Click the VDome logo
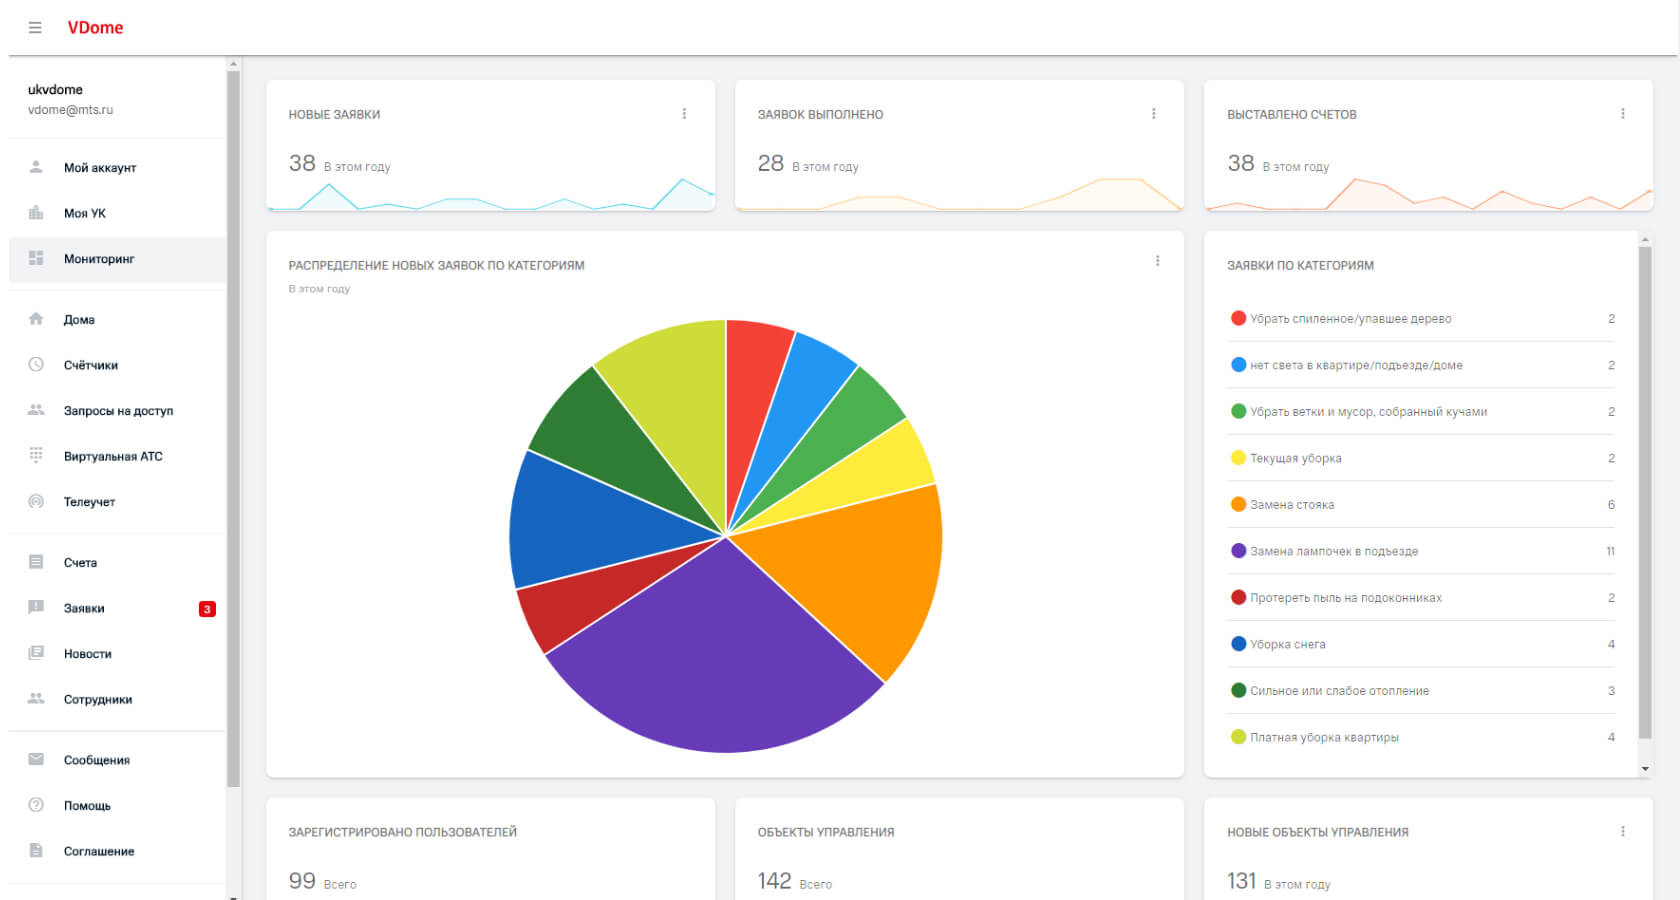Screen dimensions: 1680x900 95,28
